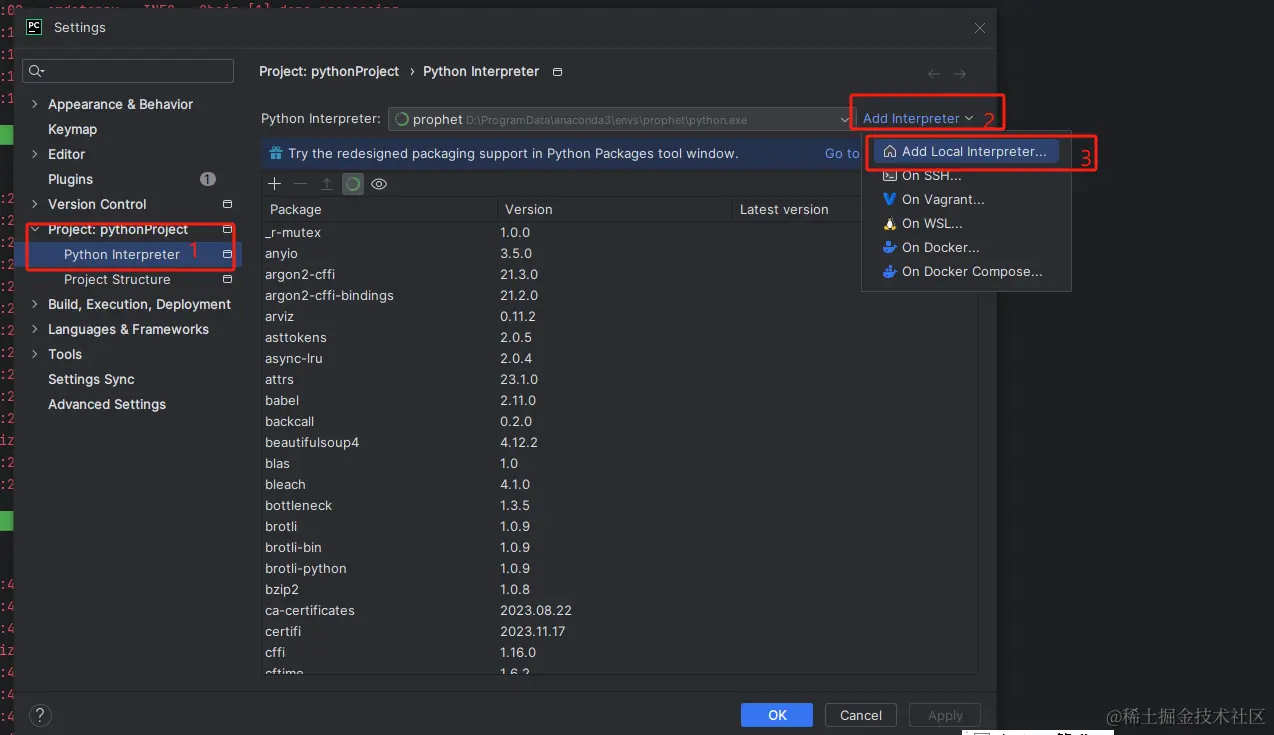This screenshot has width=1274, height=735.
Task: Click the forward arrow in the breadcrumb bar
Action: tap(959, 72)
